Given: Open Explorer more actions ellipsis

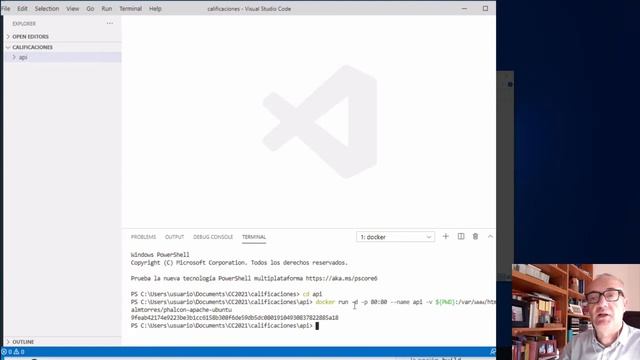Looking at the screenshot, I should click(x=110, y=23).
